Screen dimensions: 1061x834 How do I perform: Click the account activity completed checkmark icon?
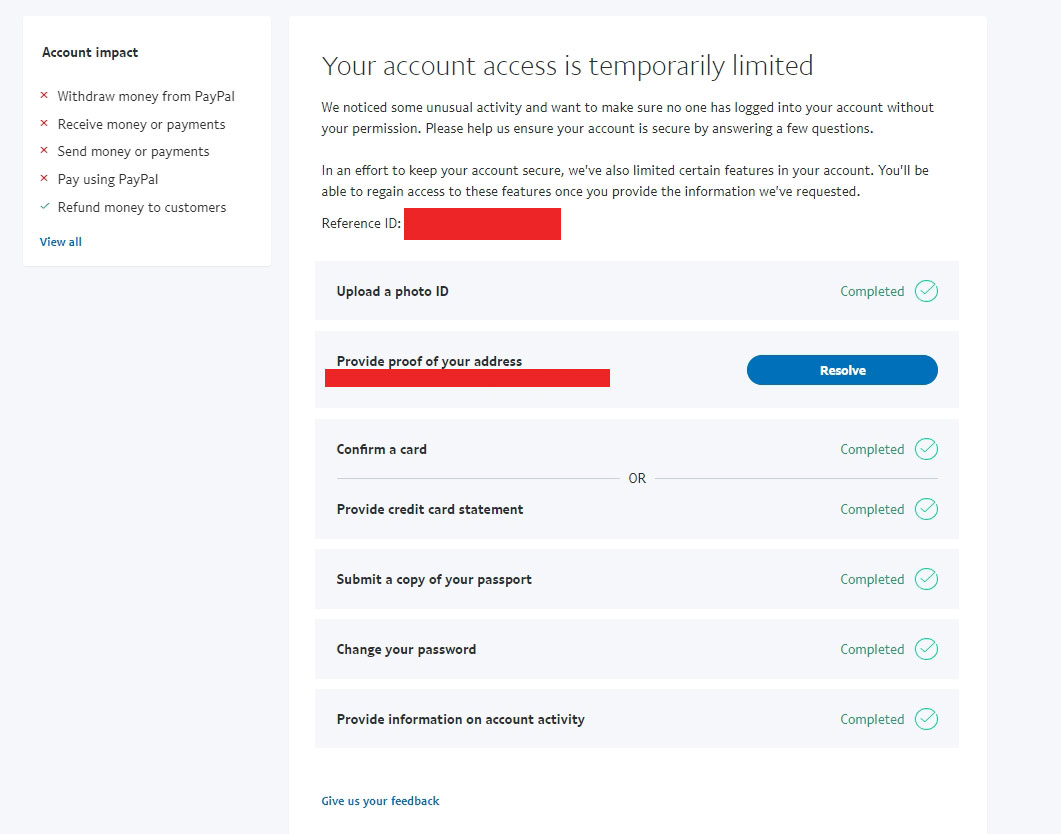926,719
